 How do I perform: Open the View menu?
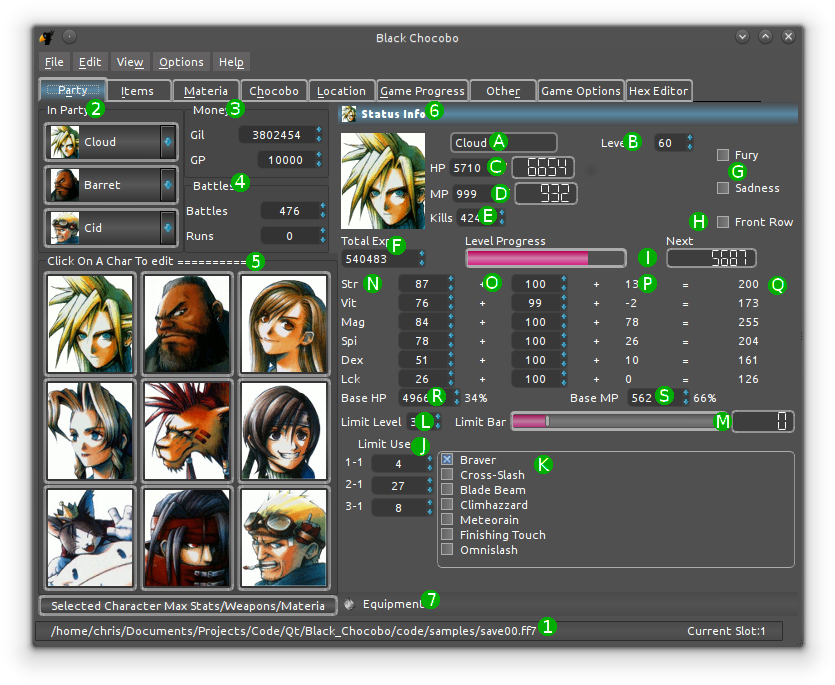130,62
